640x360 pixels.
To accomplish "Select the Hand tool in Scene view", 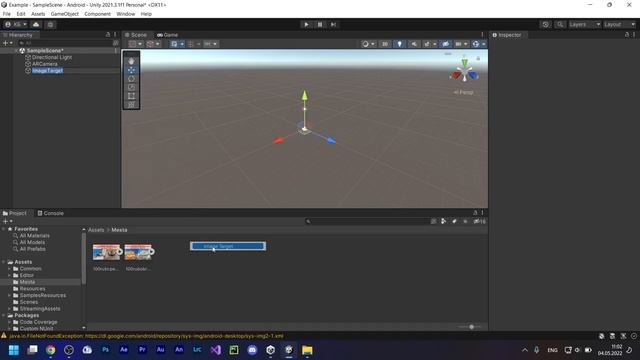I will (x=131, y=61).
